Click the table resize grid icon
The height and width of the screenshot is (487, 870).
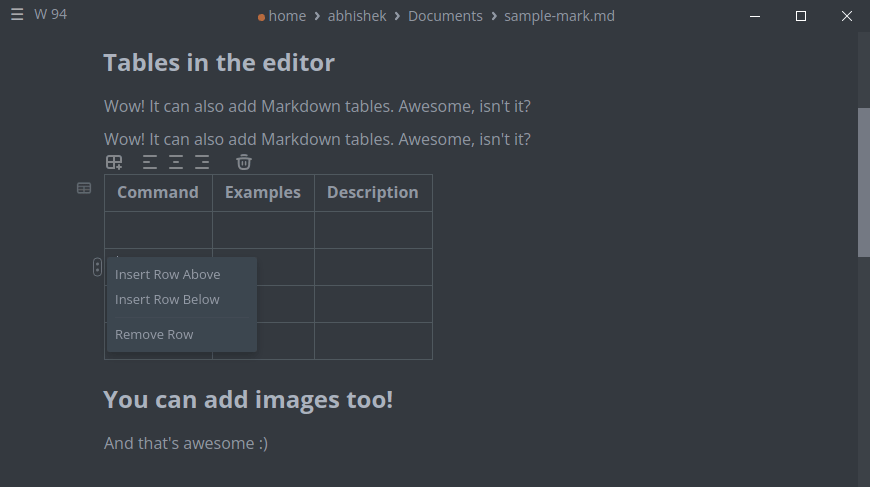tap(114, 162)
